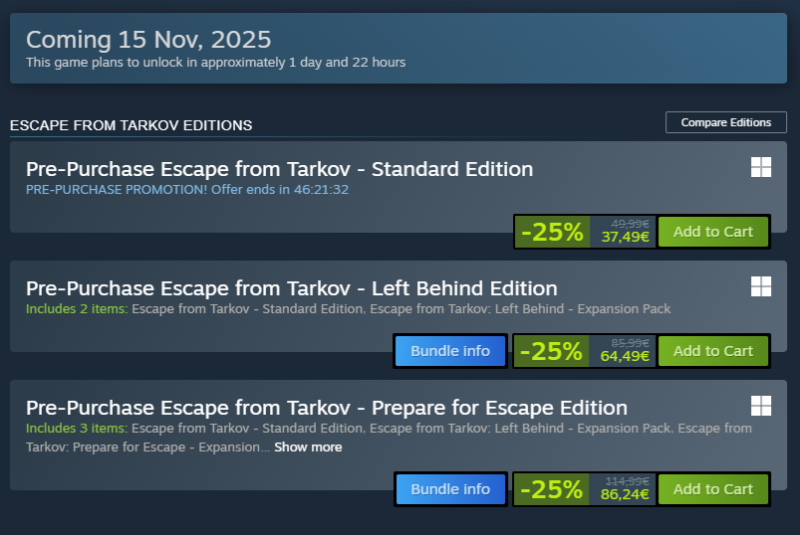Click the 37,49€ discounted price
The width and height of the screenshot is (800, 535).
tap(625, 238)
